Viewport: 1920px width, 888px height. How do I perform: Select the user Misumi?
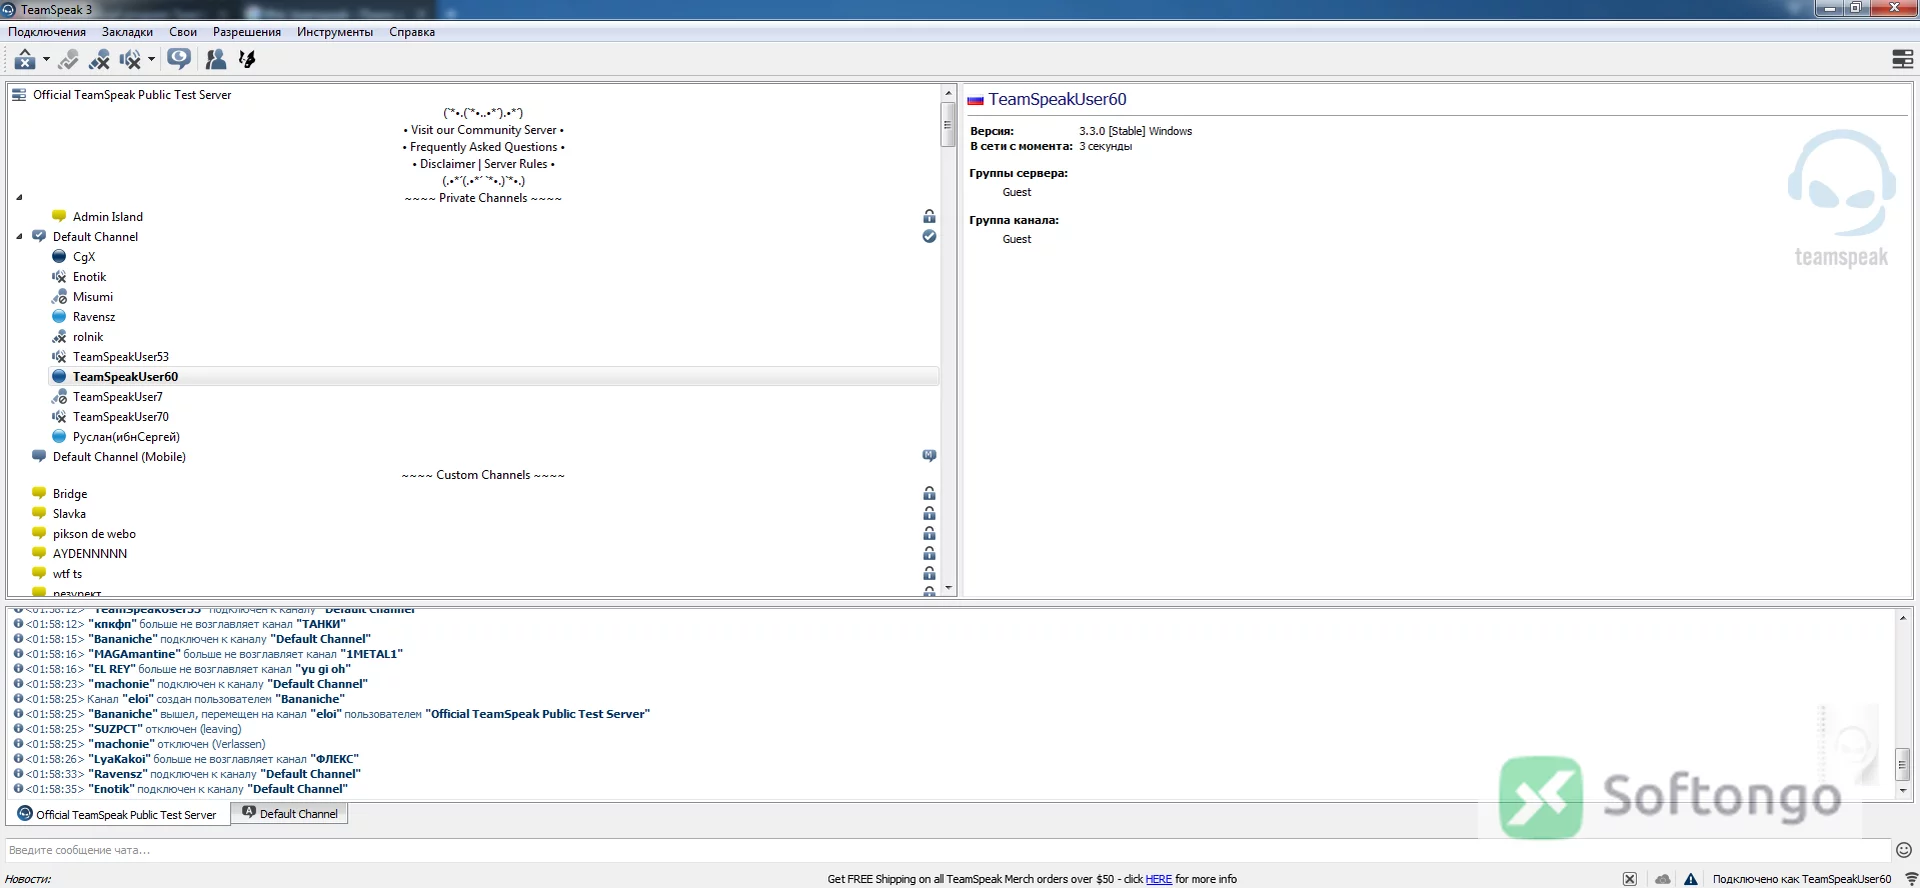click(x=93, y=297)
